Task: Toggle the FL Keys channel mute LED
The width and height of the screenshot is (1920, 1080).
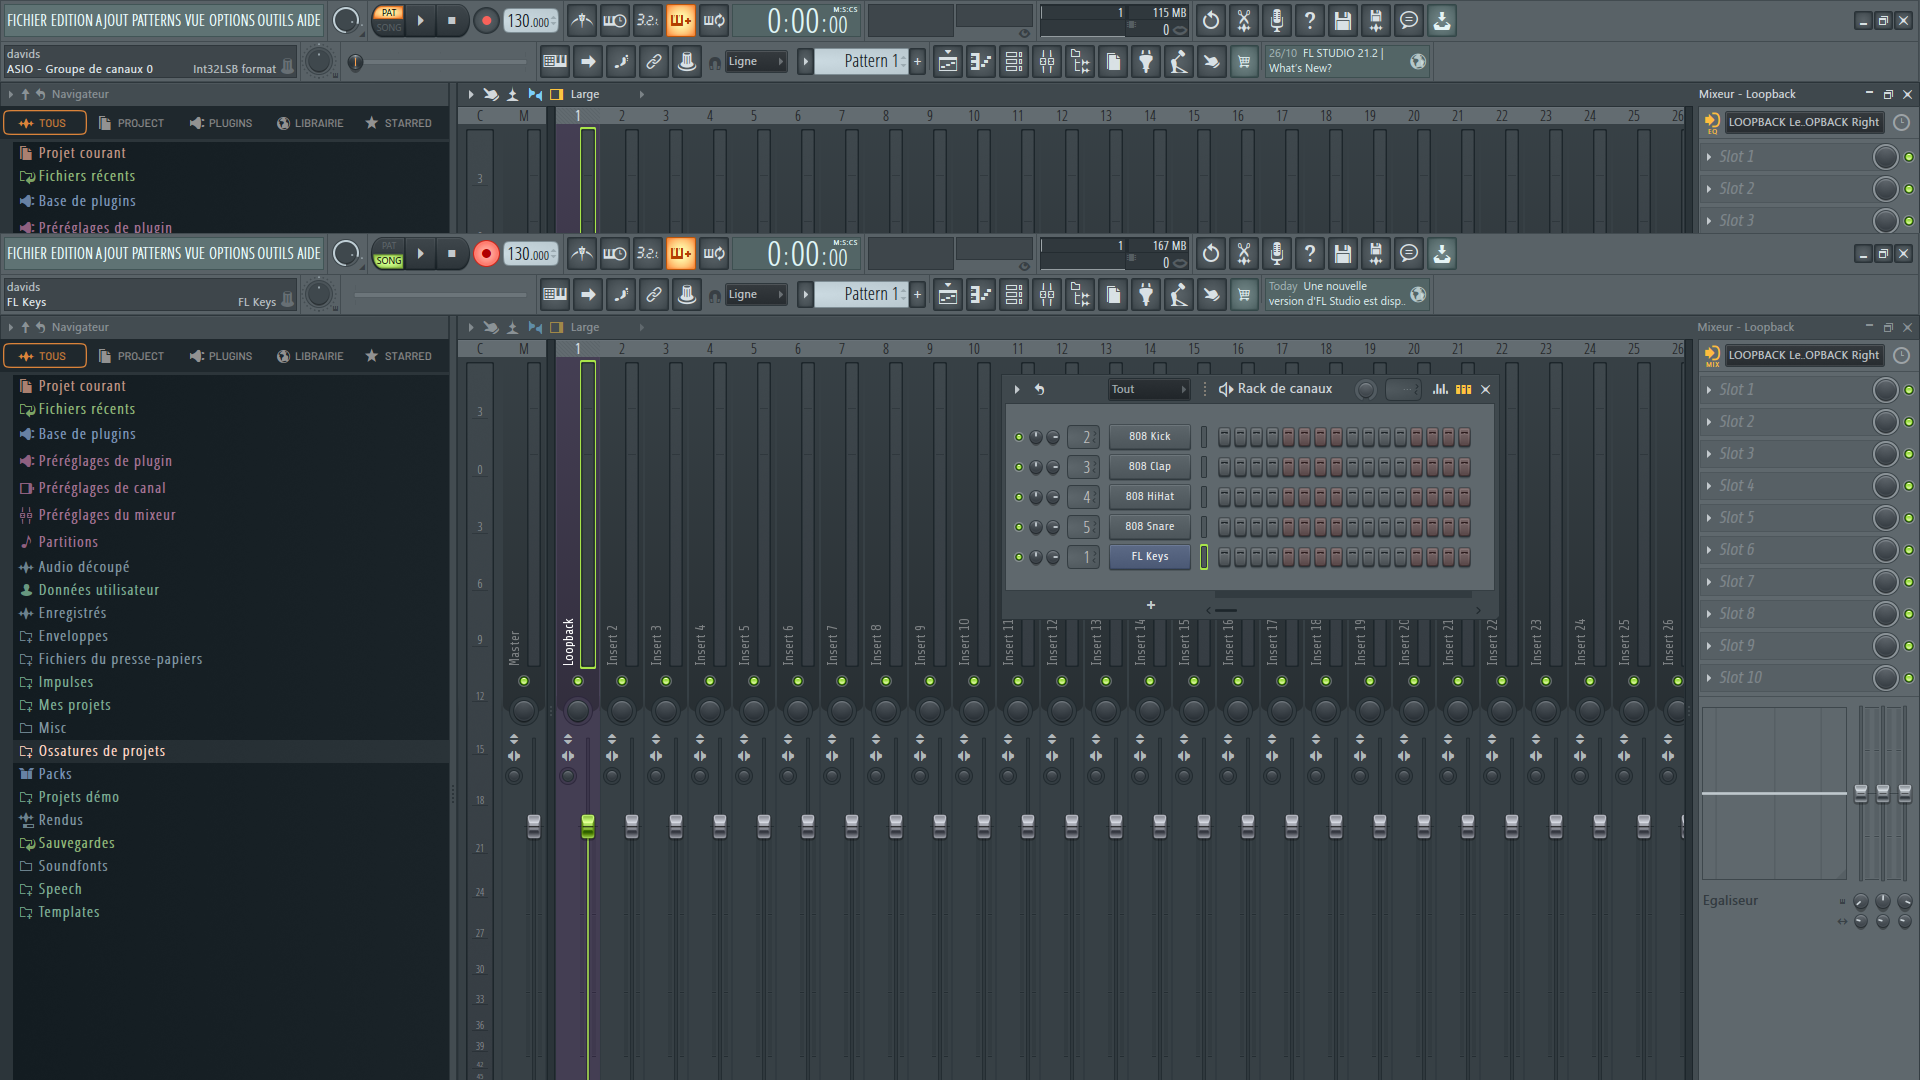Action: click(x=1019, y=557)
